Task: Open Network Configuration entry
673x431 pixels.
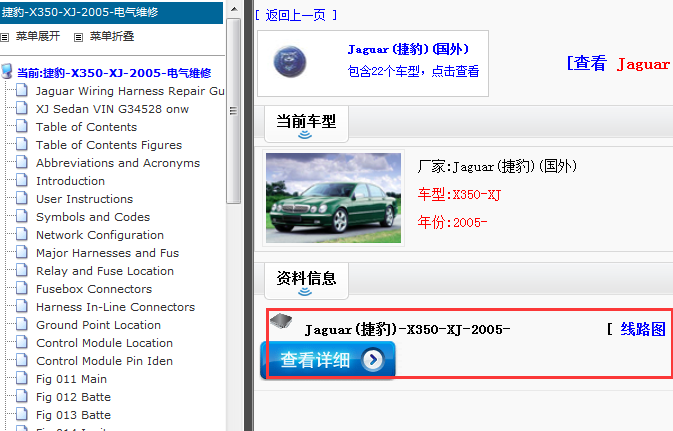Action: coord(100,235)
